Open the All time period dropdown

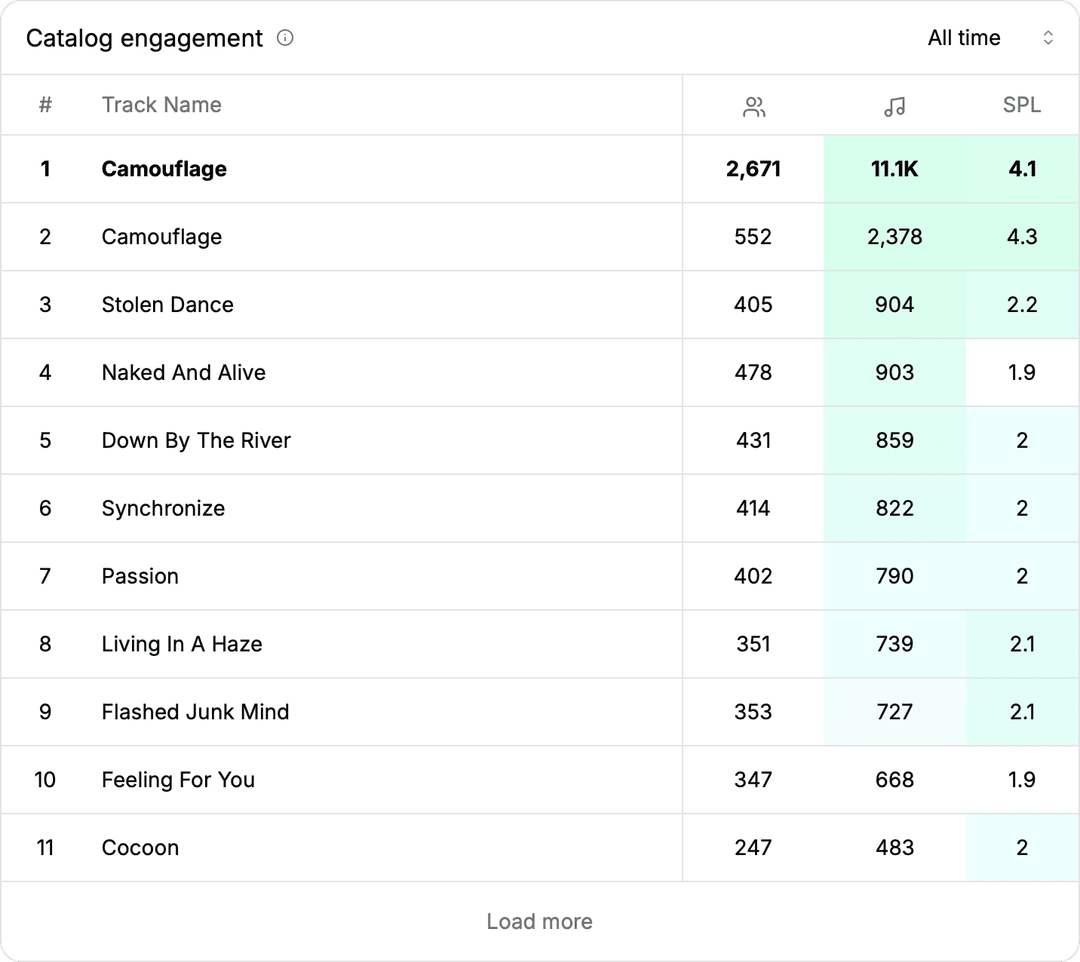click(x=963, y=38)
